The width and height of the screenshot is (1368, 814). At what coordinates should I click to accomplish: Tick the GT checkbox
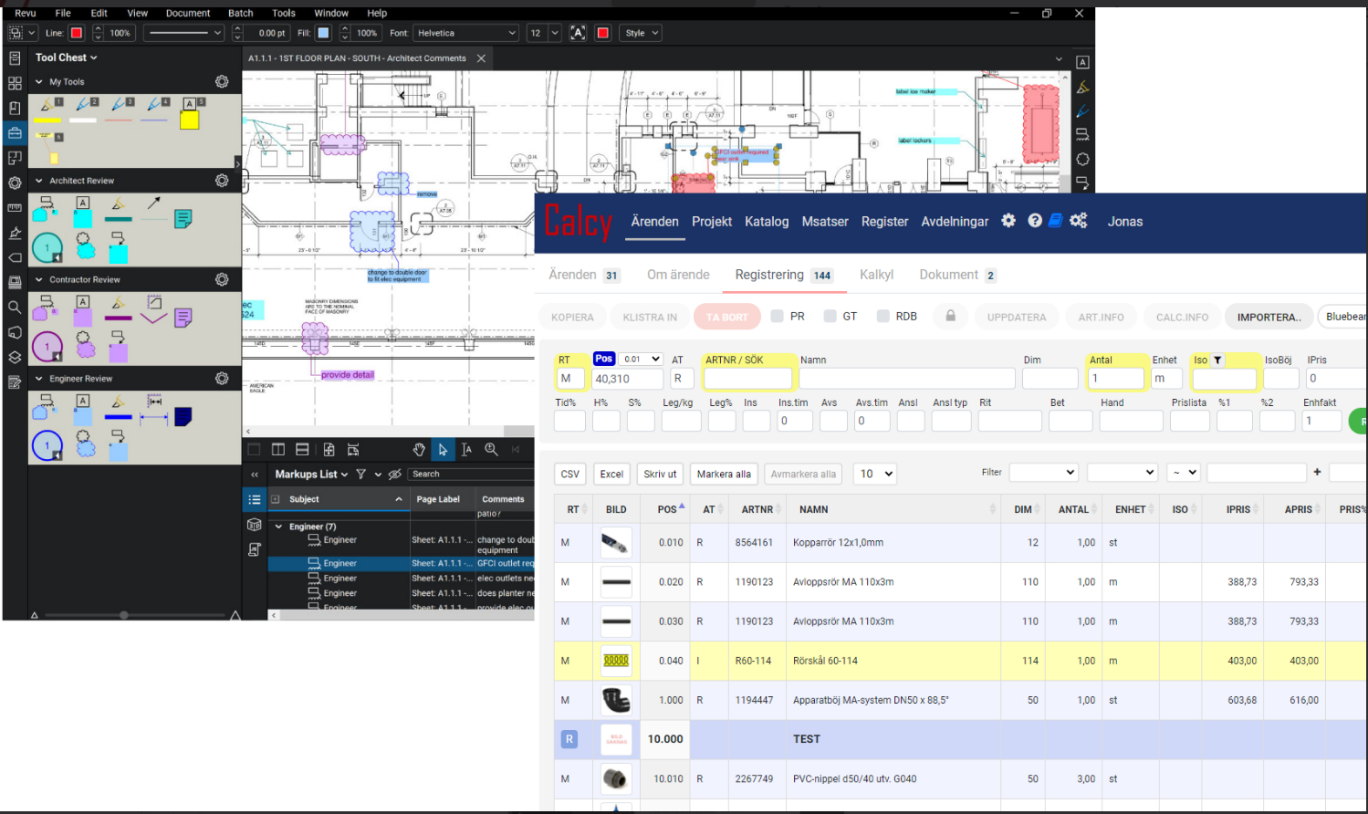[x=830, y=316]
